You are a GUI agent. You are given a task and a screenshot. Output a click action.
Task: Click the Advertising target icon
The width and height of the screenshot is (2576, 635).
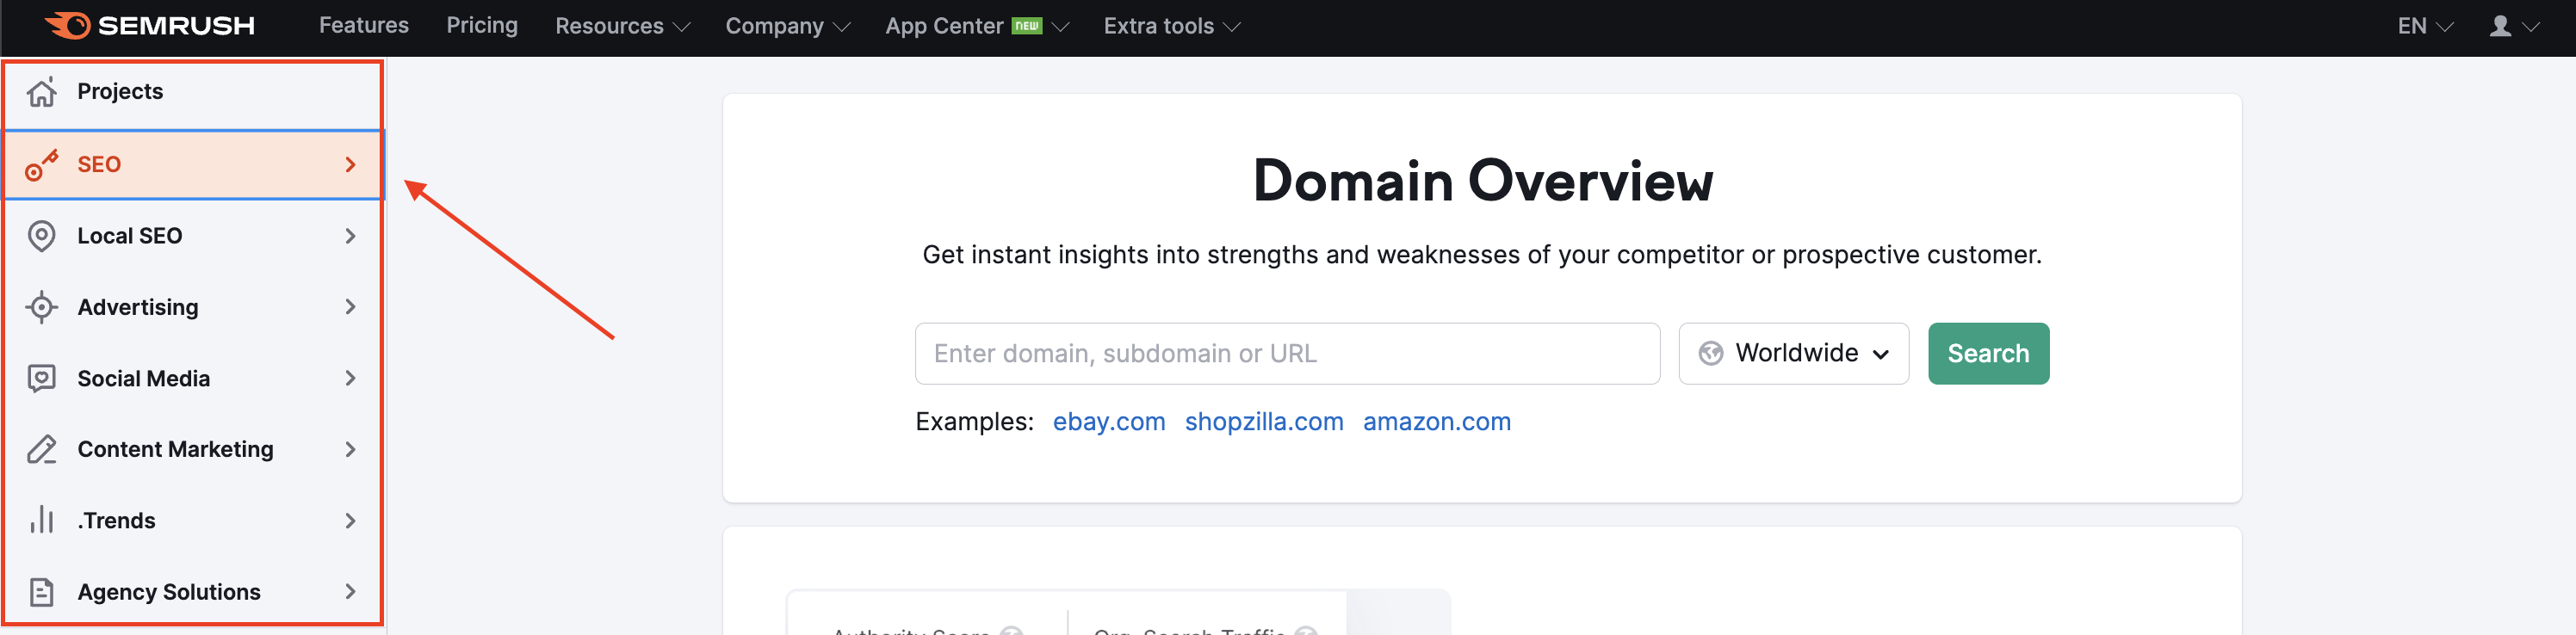point(41,307)
